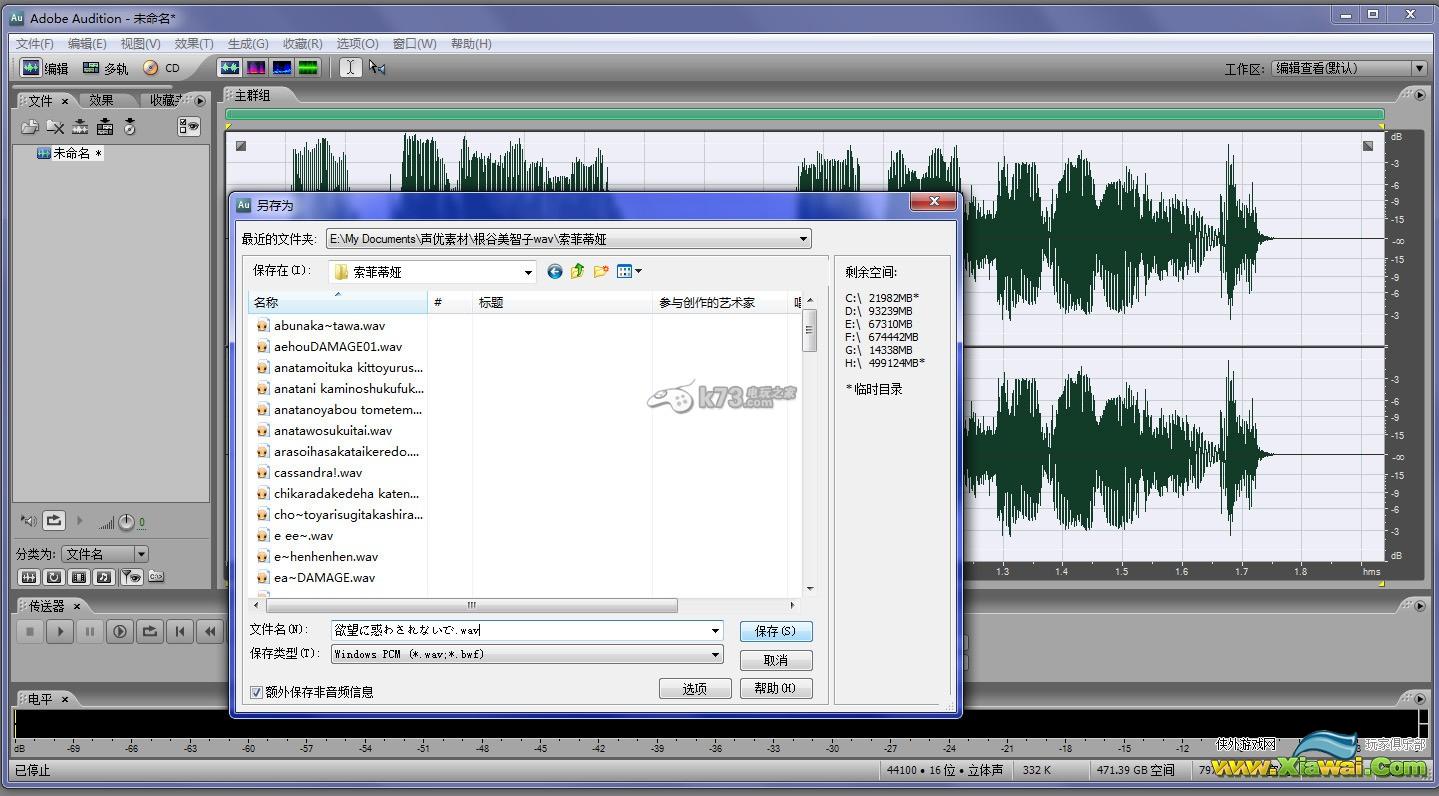Click the 取消 cancel button
Screen dimensions: 1439x796
776,660
